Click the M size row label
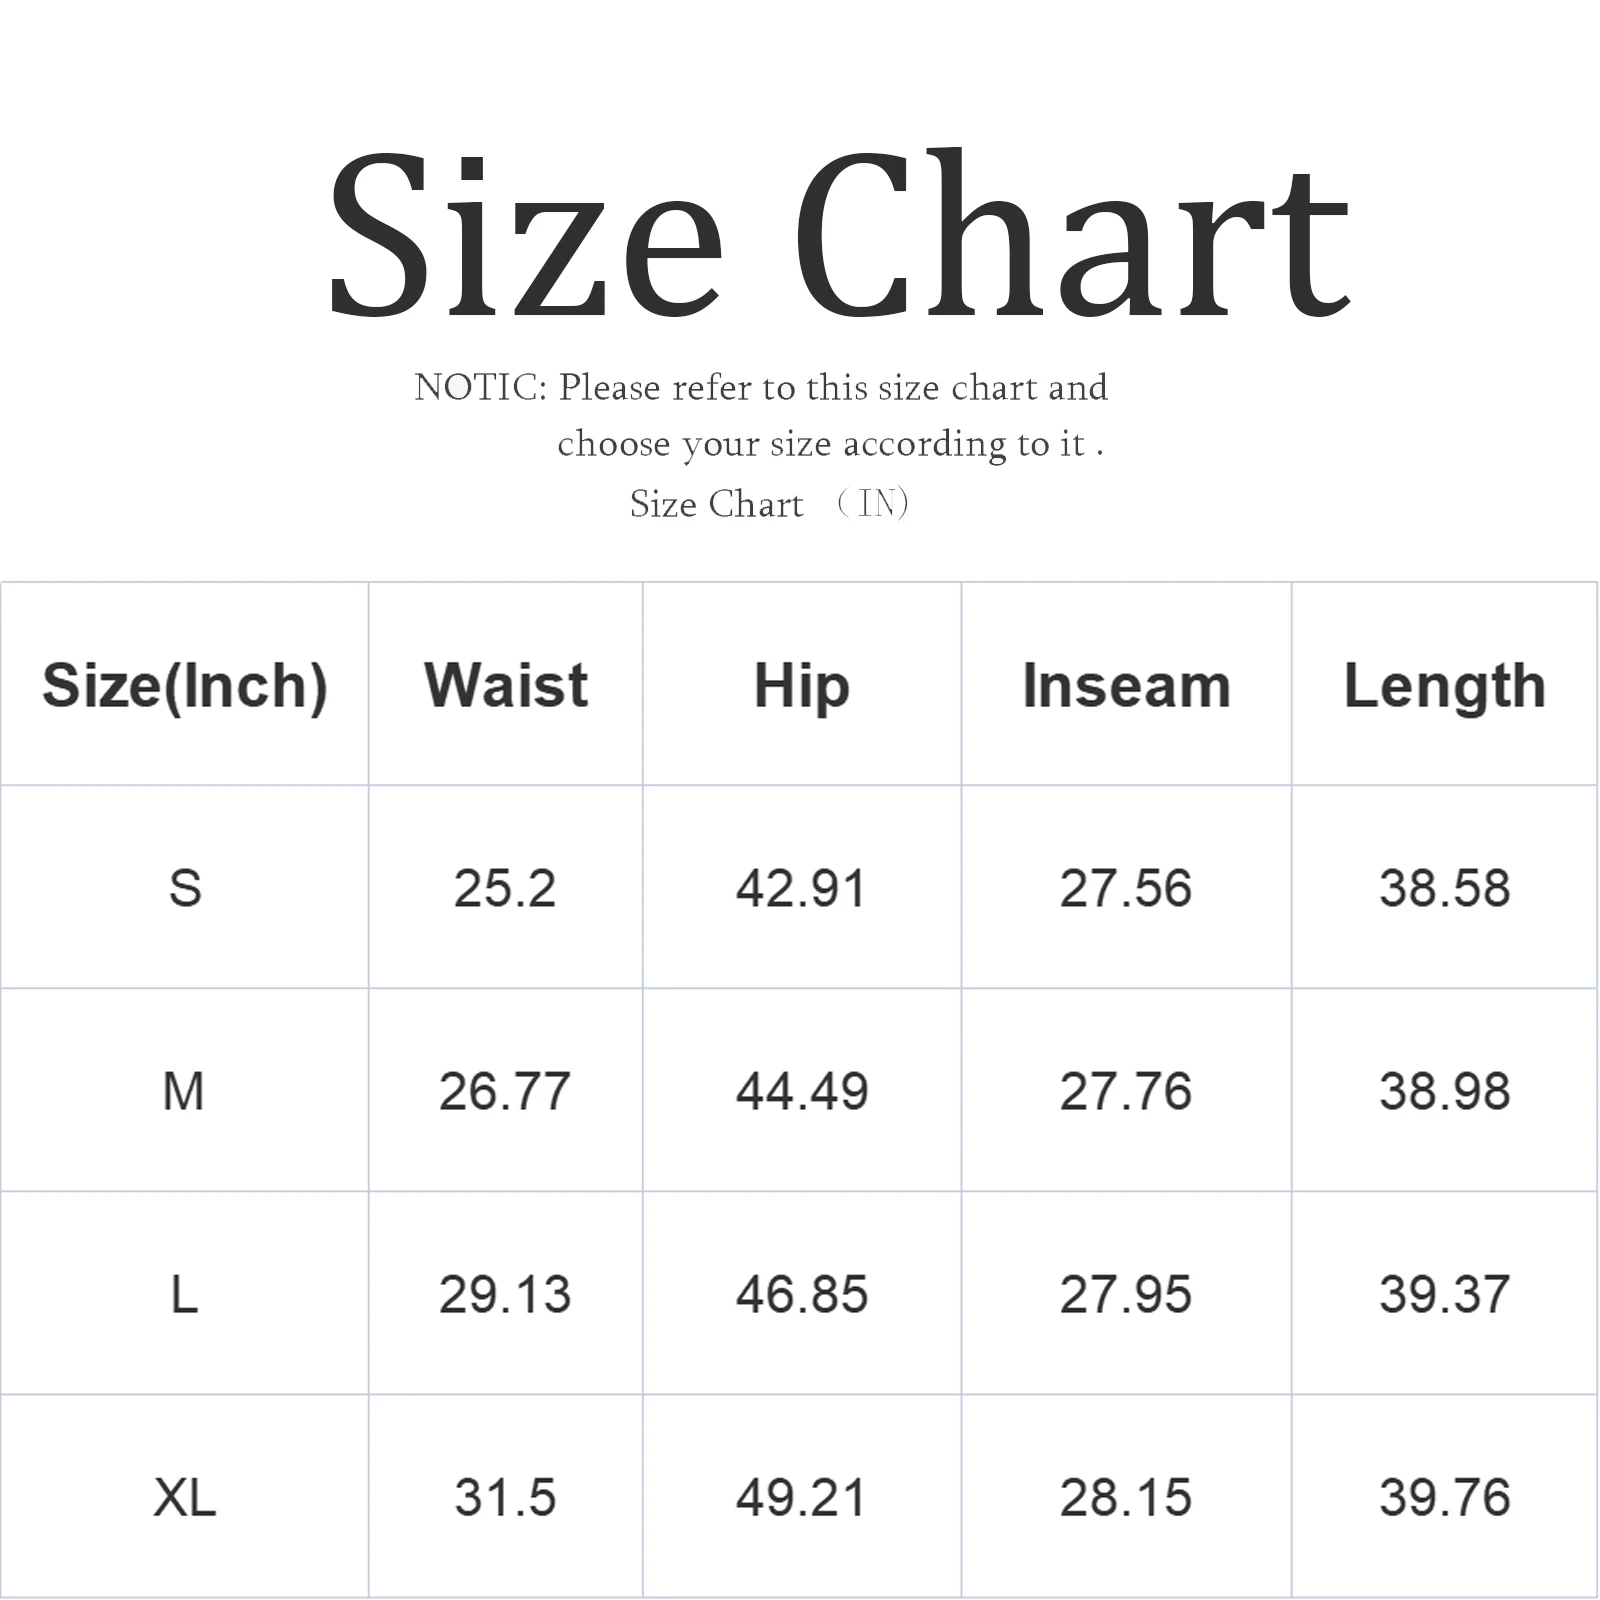The image size is (1600, 1600). click(184, 1091)
